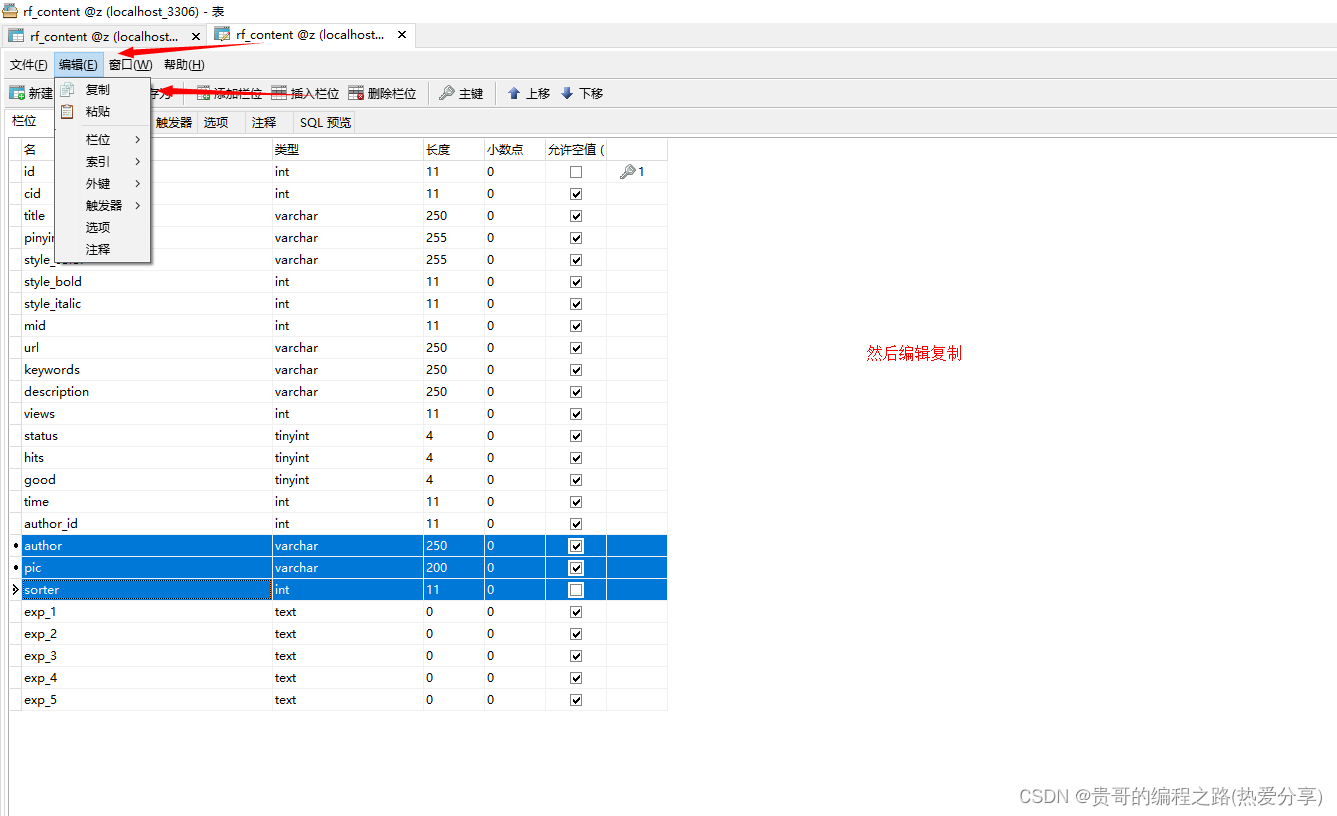Switch to the SQL 预览 tab
Viewport: 1337px width, 816px height.
[325, 123]
